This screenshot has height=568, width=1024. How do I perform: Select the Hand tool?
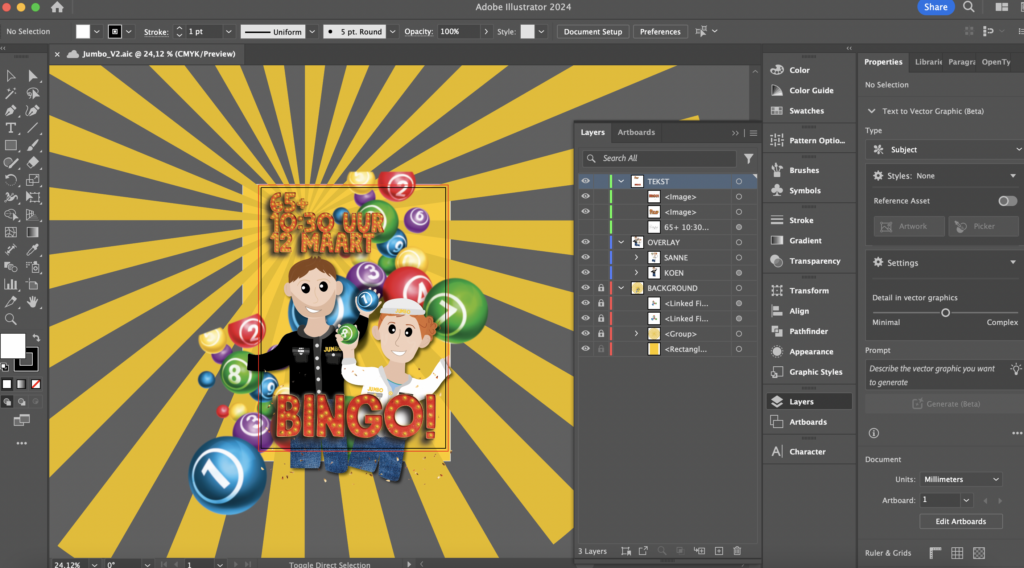point(32,302)
